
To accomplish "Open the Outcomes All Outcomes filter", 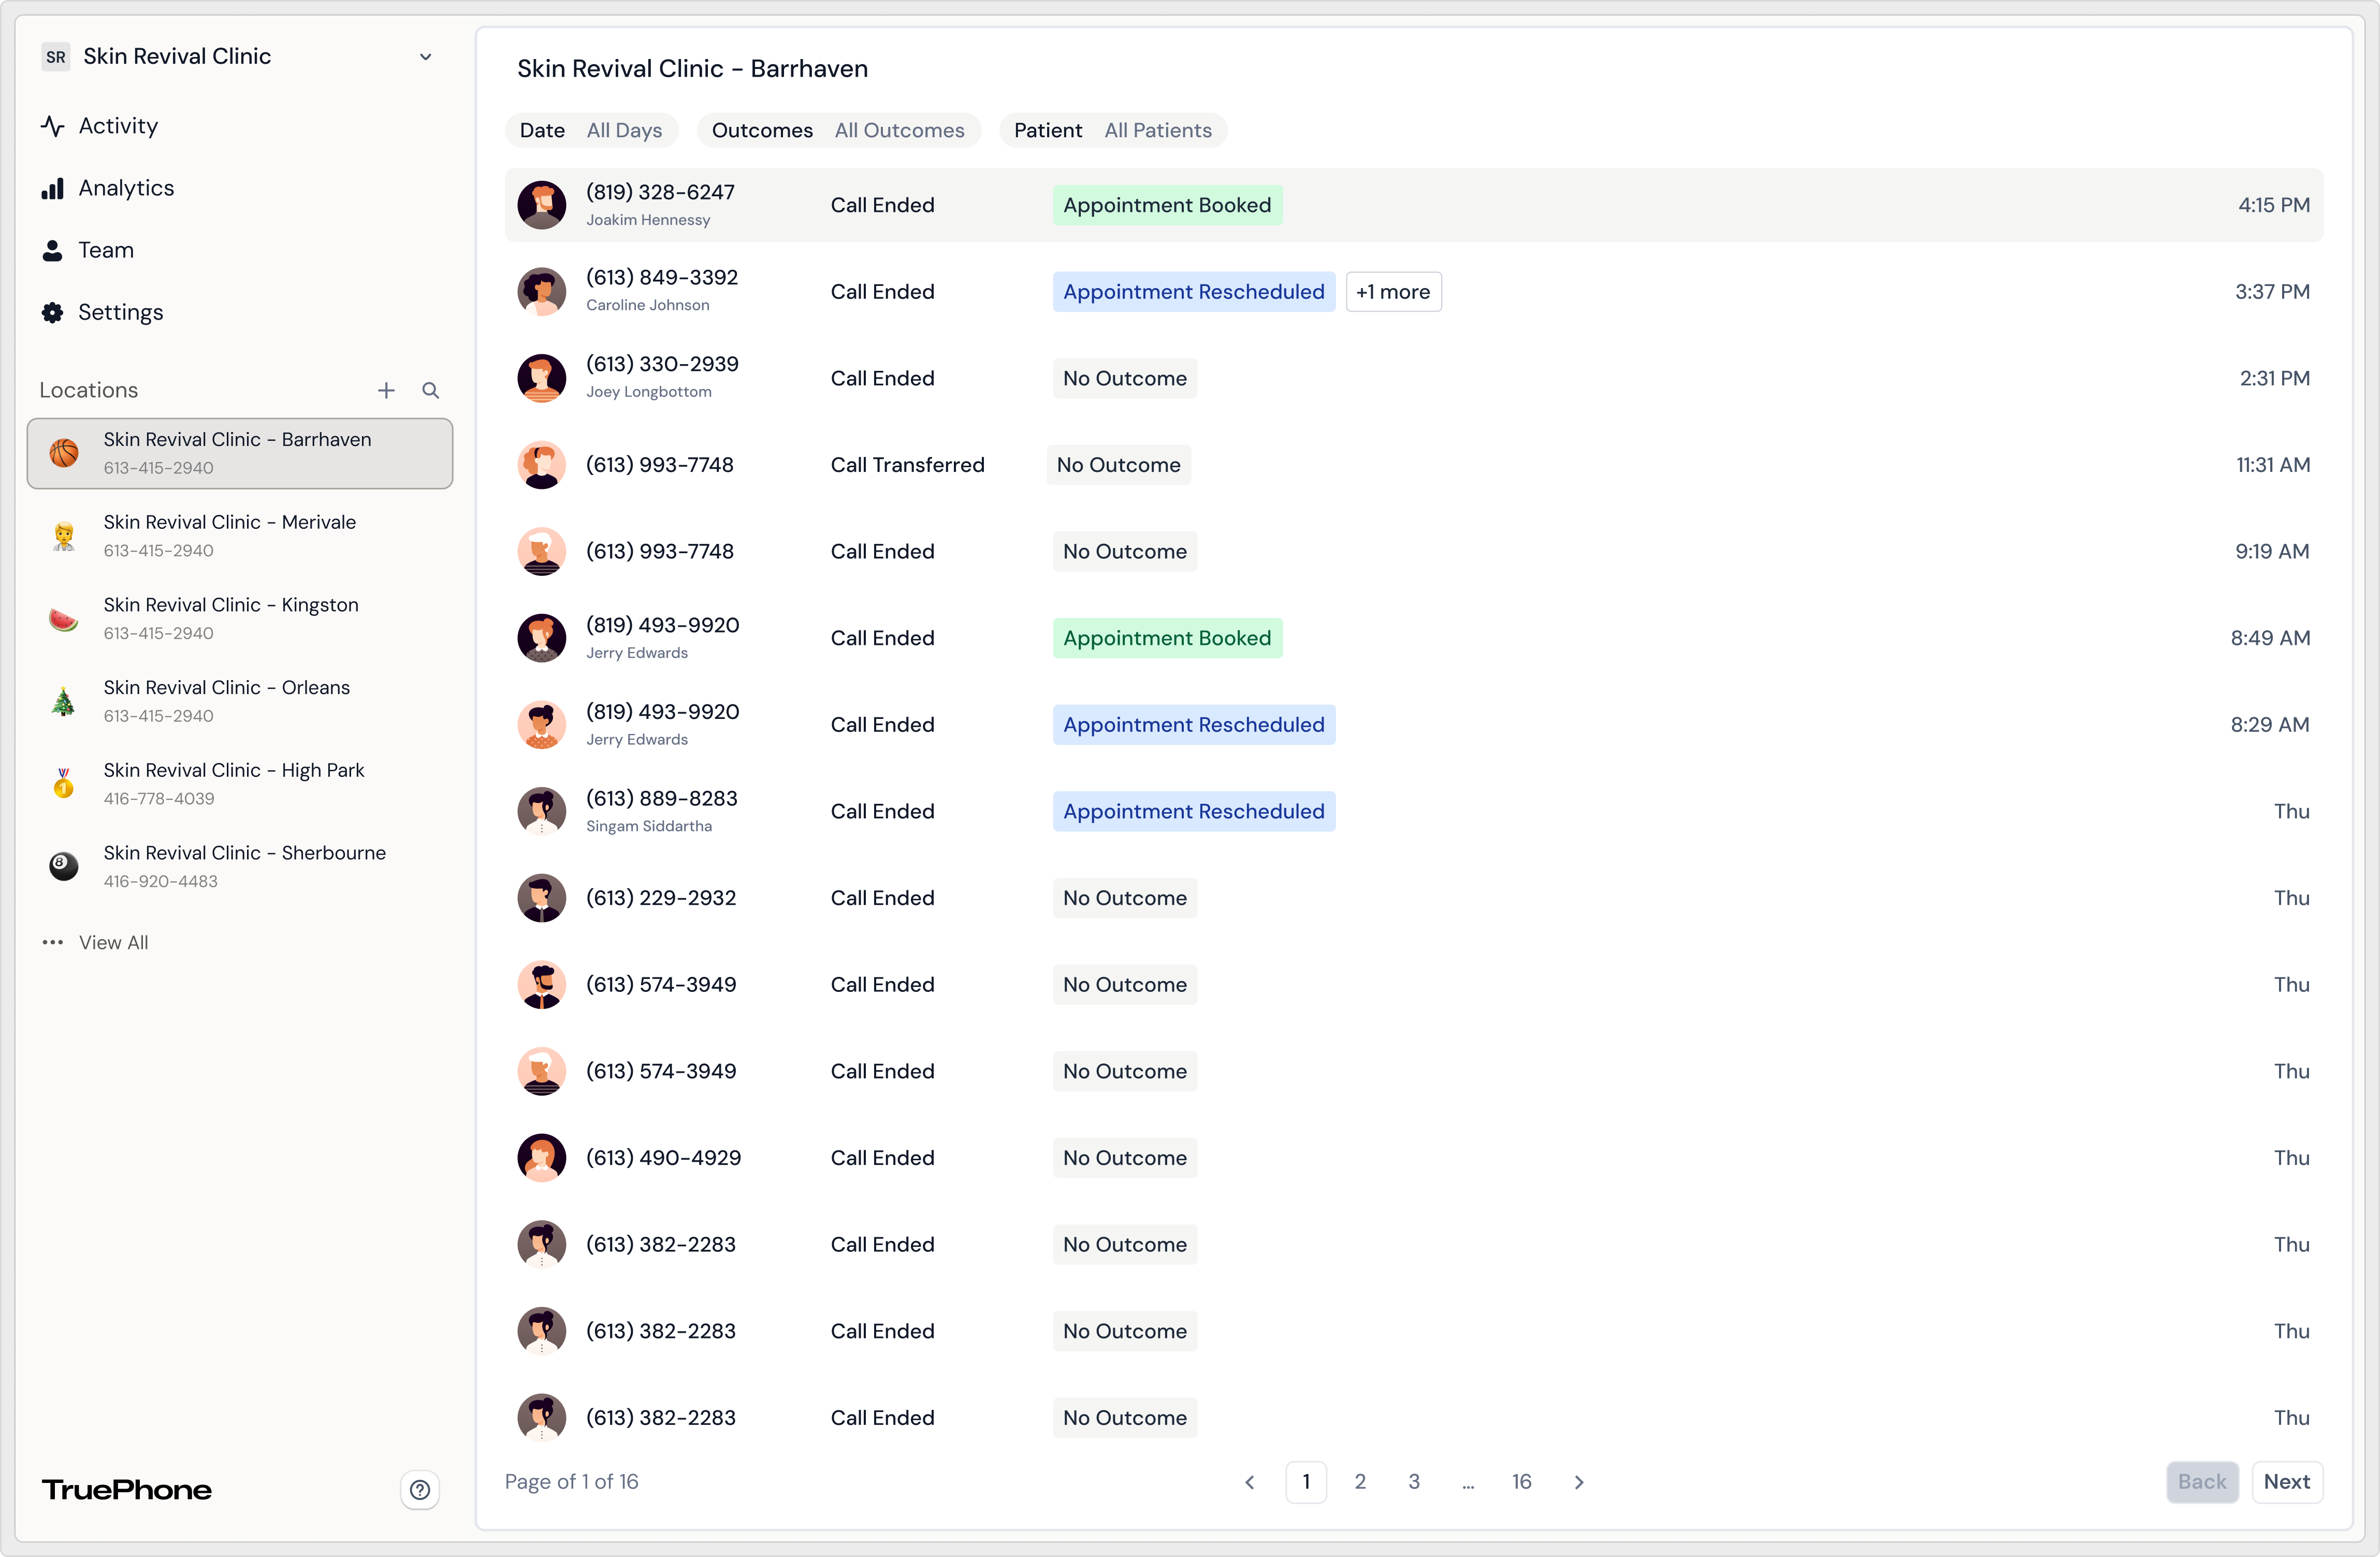I will (838, 130).
